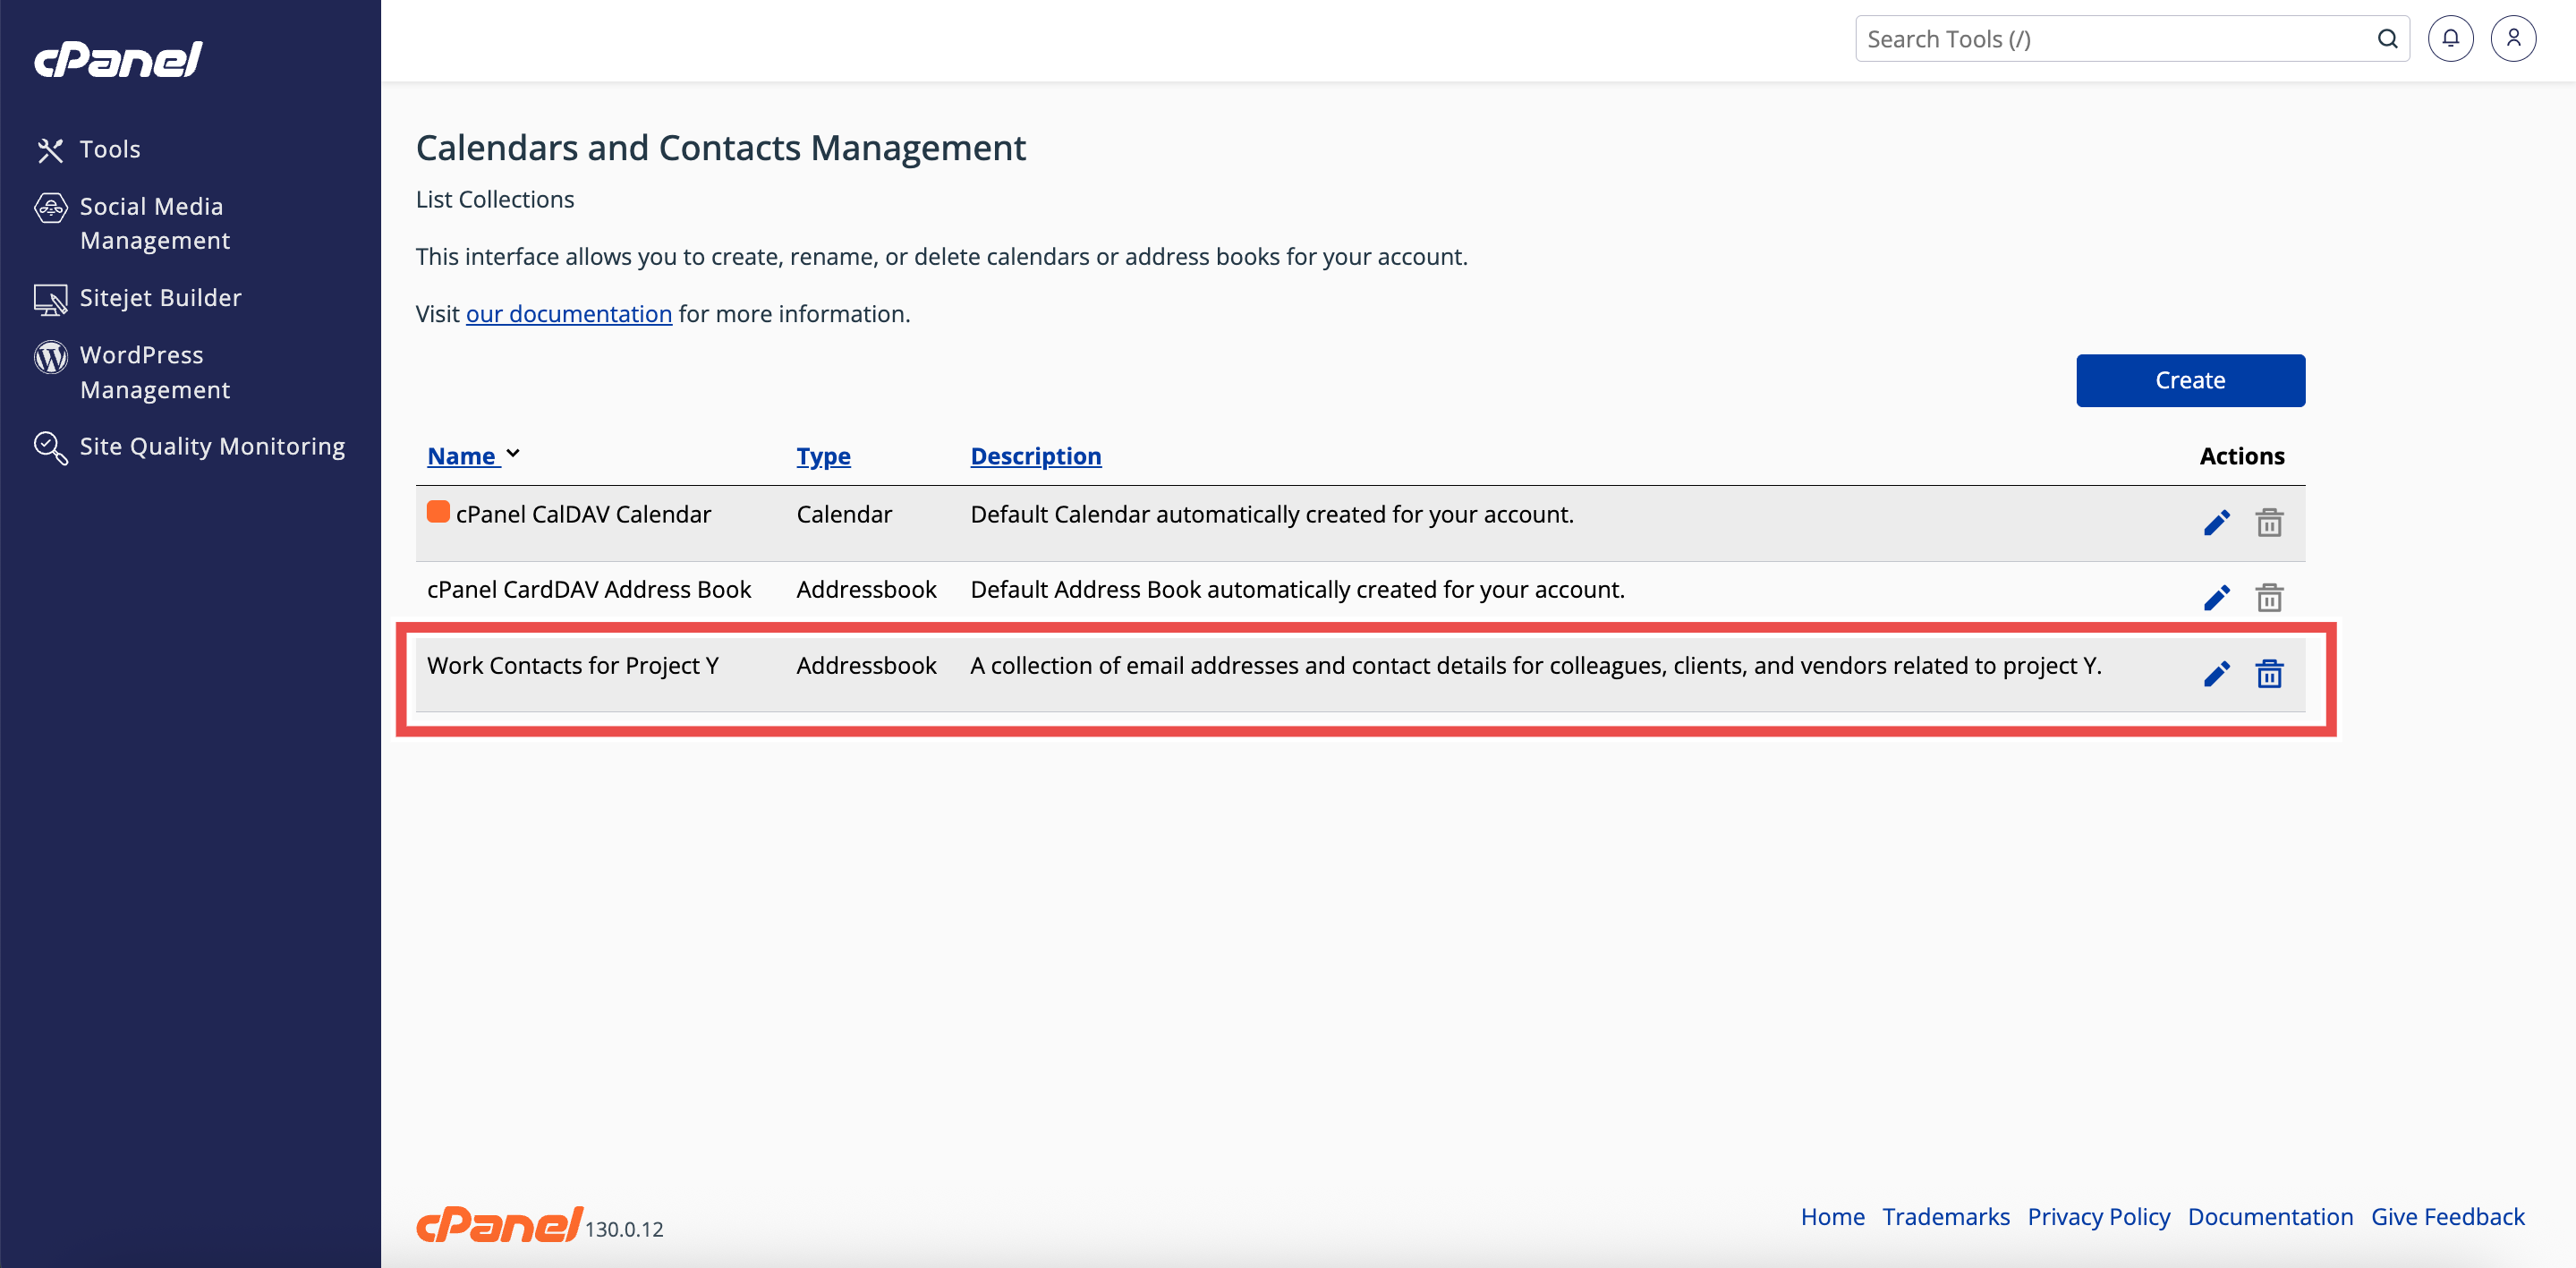Sort collections by Description column
2576x1268 pixels.
click(1035, 456)
